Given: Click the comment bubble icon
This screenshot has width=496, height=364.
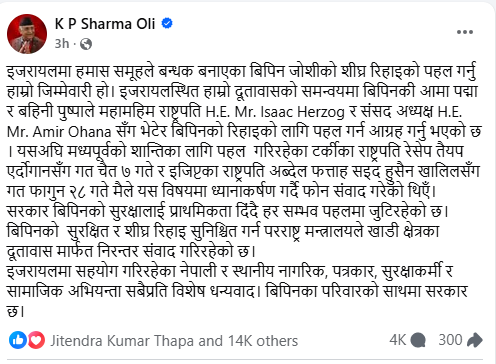Looking at the screenshot, I should click(418, 341).
